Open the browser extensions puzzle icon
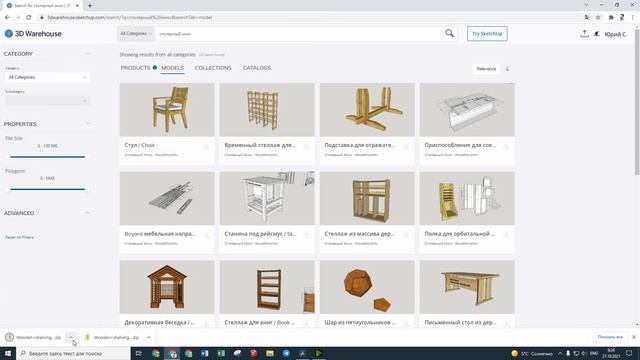 click(611, 17)
